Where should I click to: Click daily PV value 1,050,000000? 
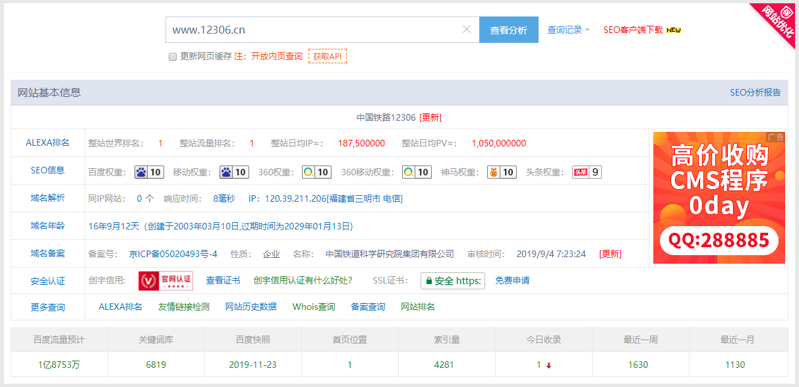click(x=499, y=143)
